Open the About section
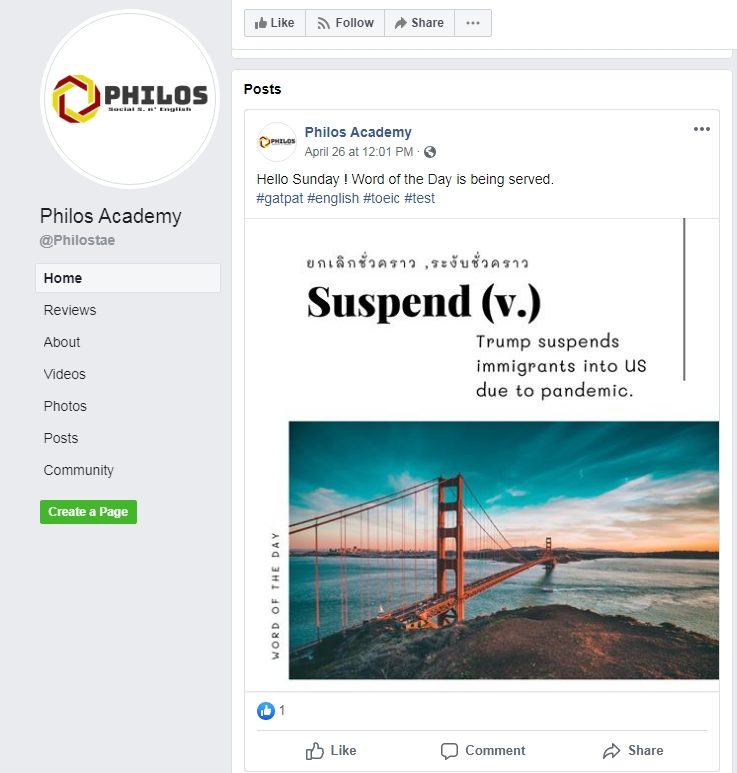The image size is (737, 773). 62,342
